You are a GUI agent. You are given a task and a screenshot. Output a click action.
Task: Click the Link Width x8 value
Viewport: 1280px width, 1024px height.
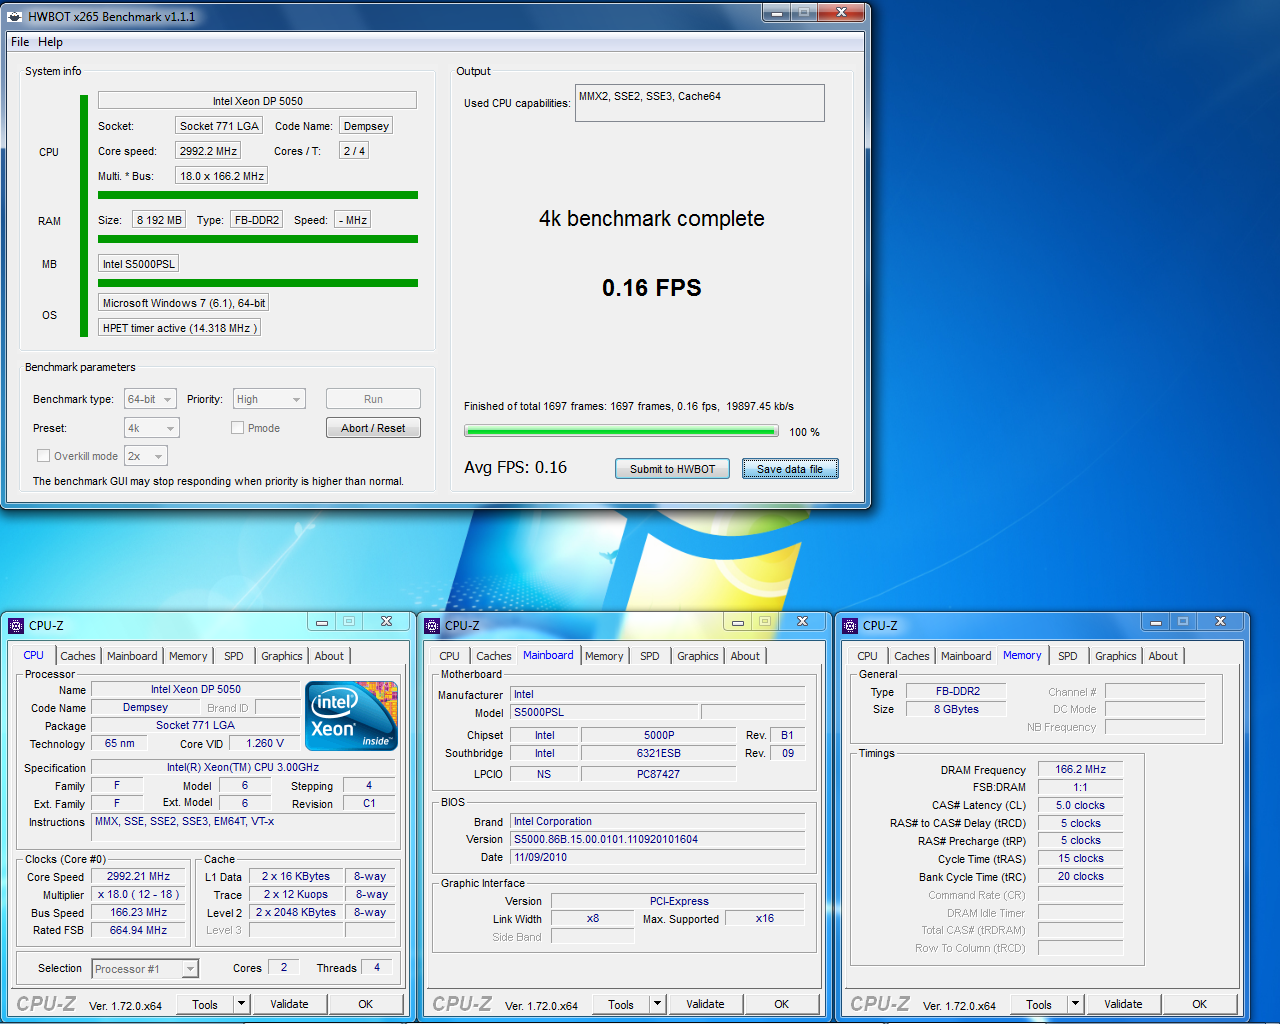tap(593, 918)
